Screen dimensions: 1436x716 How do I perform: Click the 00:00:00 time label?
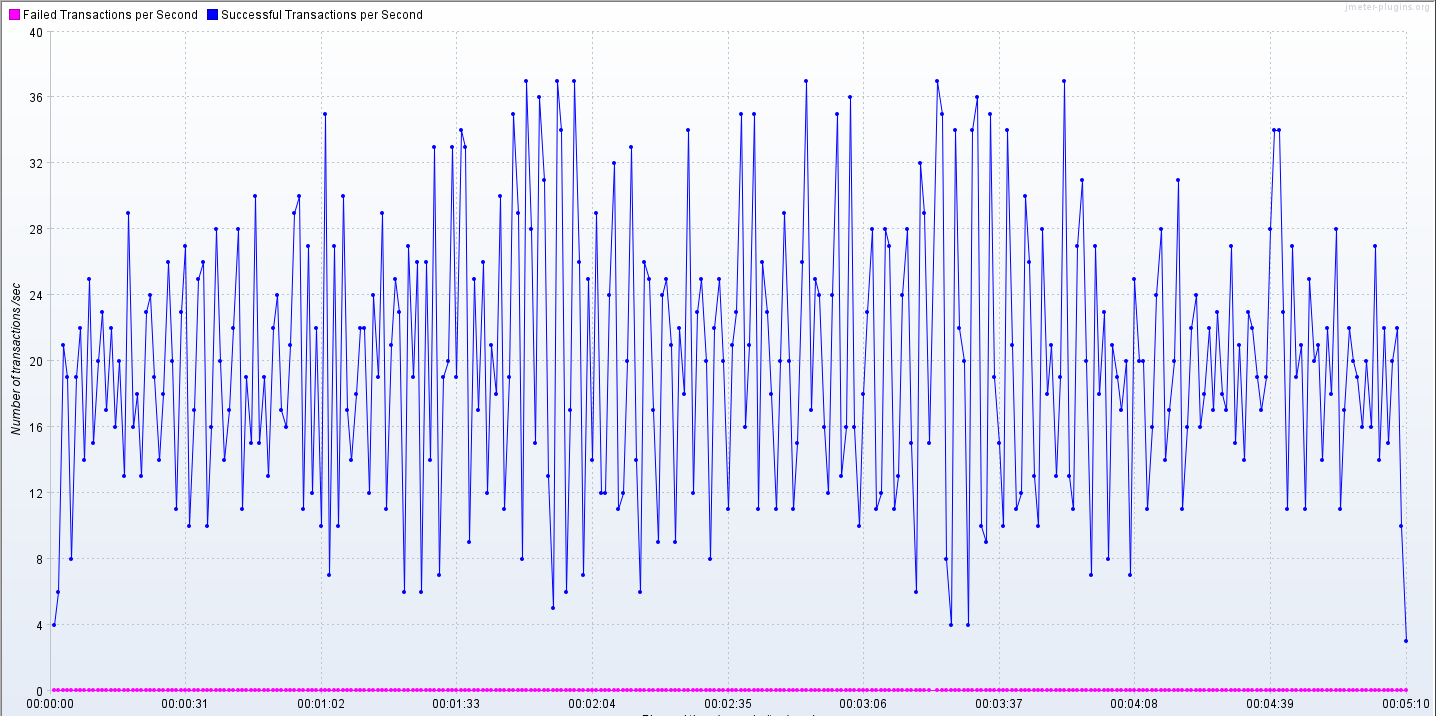click(x=50, y=704)
